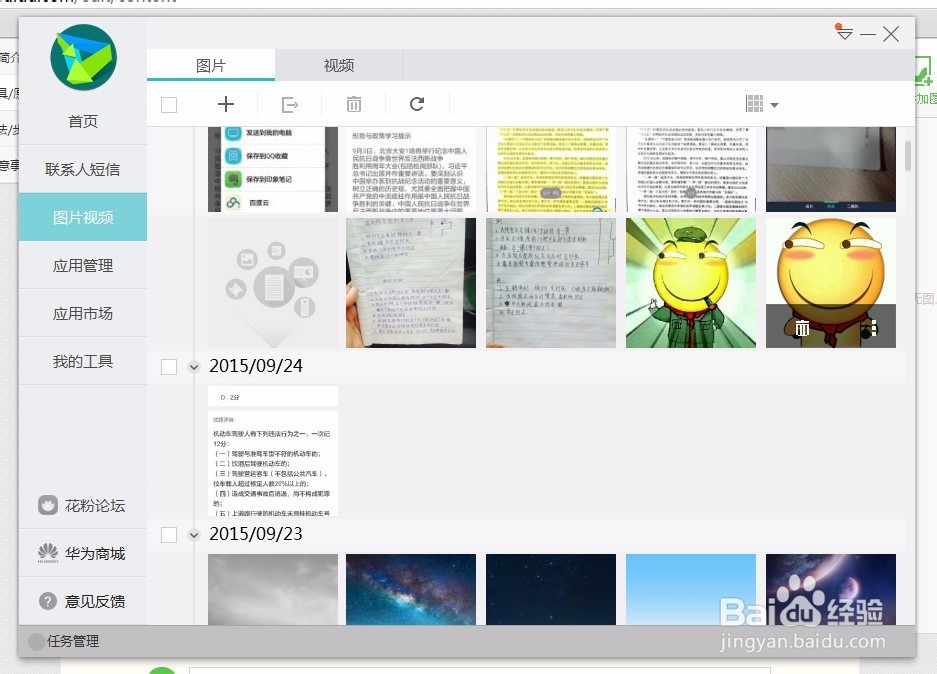Click trash icon on smiley thumbnail overlay
The width and height of the screenshot is (937, 674).
pyautogui.click(x=802, y=328)
